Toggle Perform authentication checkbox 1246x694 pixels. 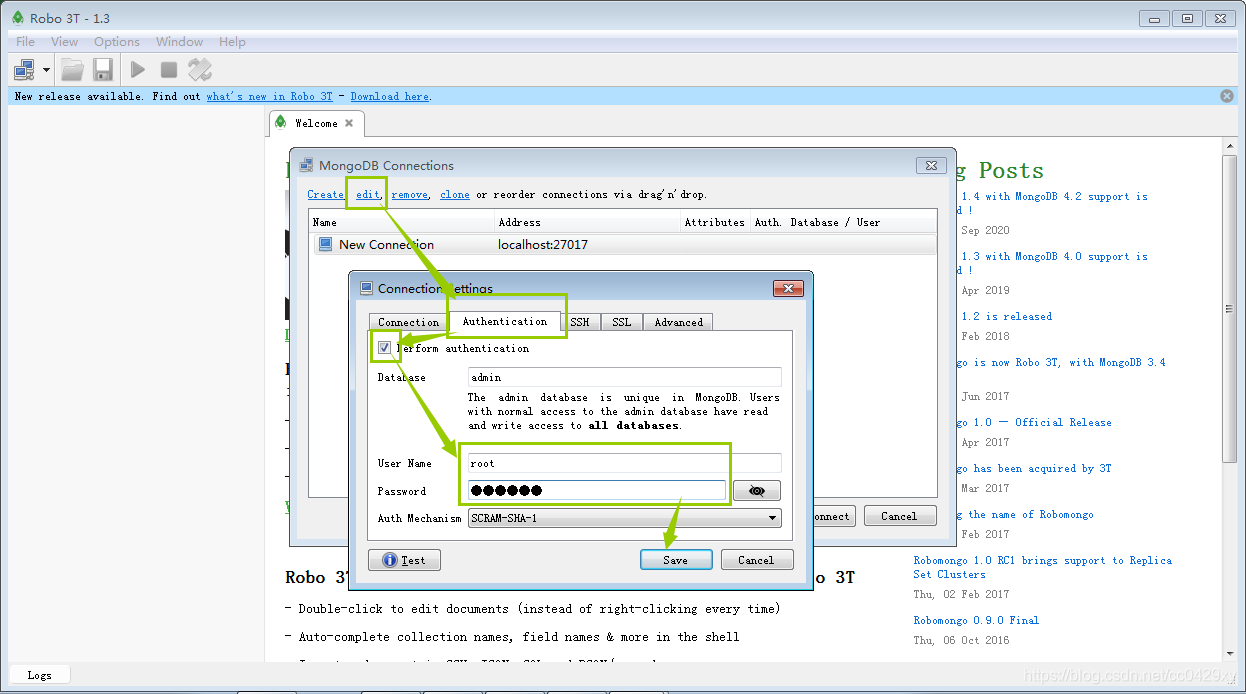click(x=385, y=348)
